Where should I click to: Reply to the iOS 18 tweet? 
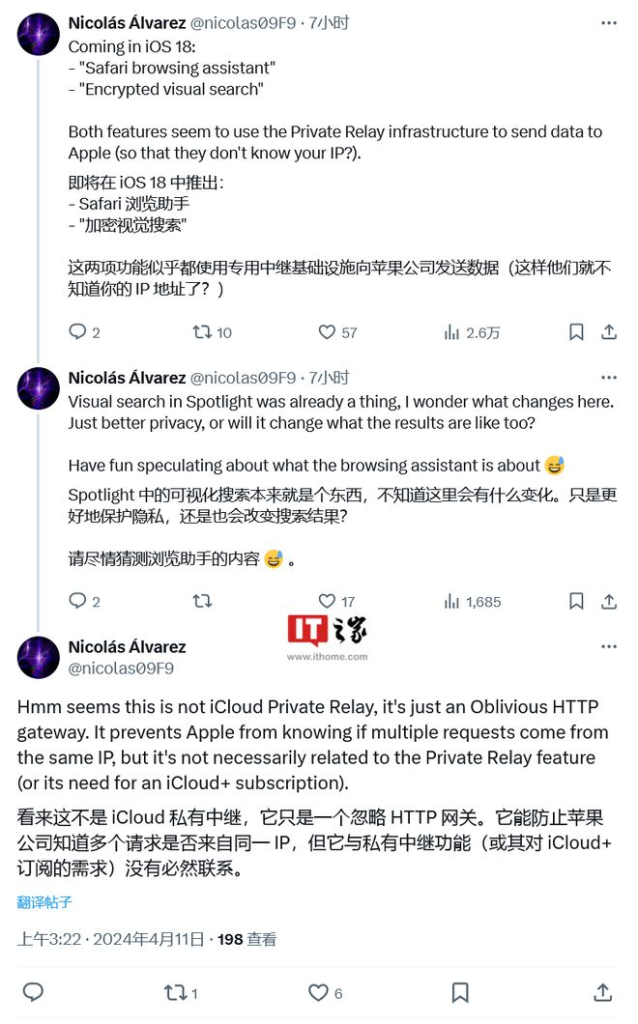(84, 332)
